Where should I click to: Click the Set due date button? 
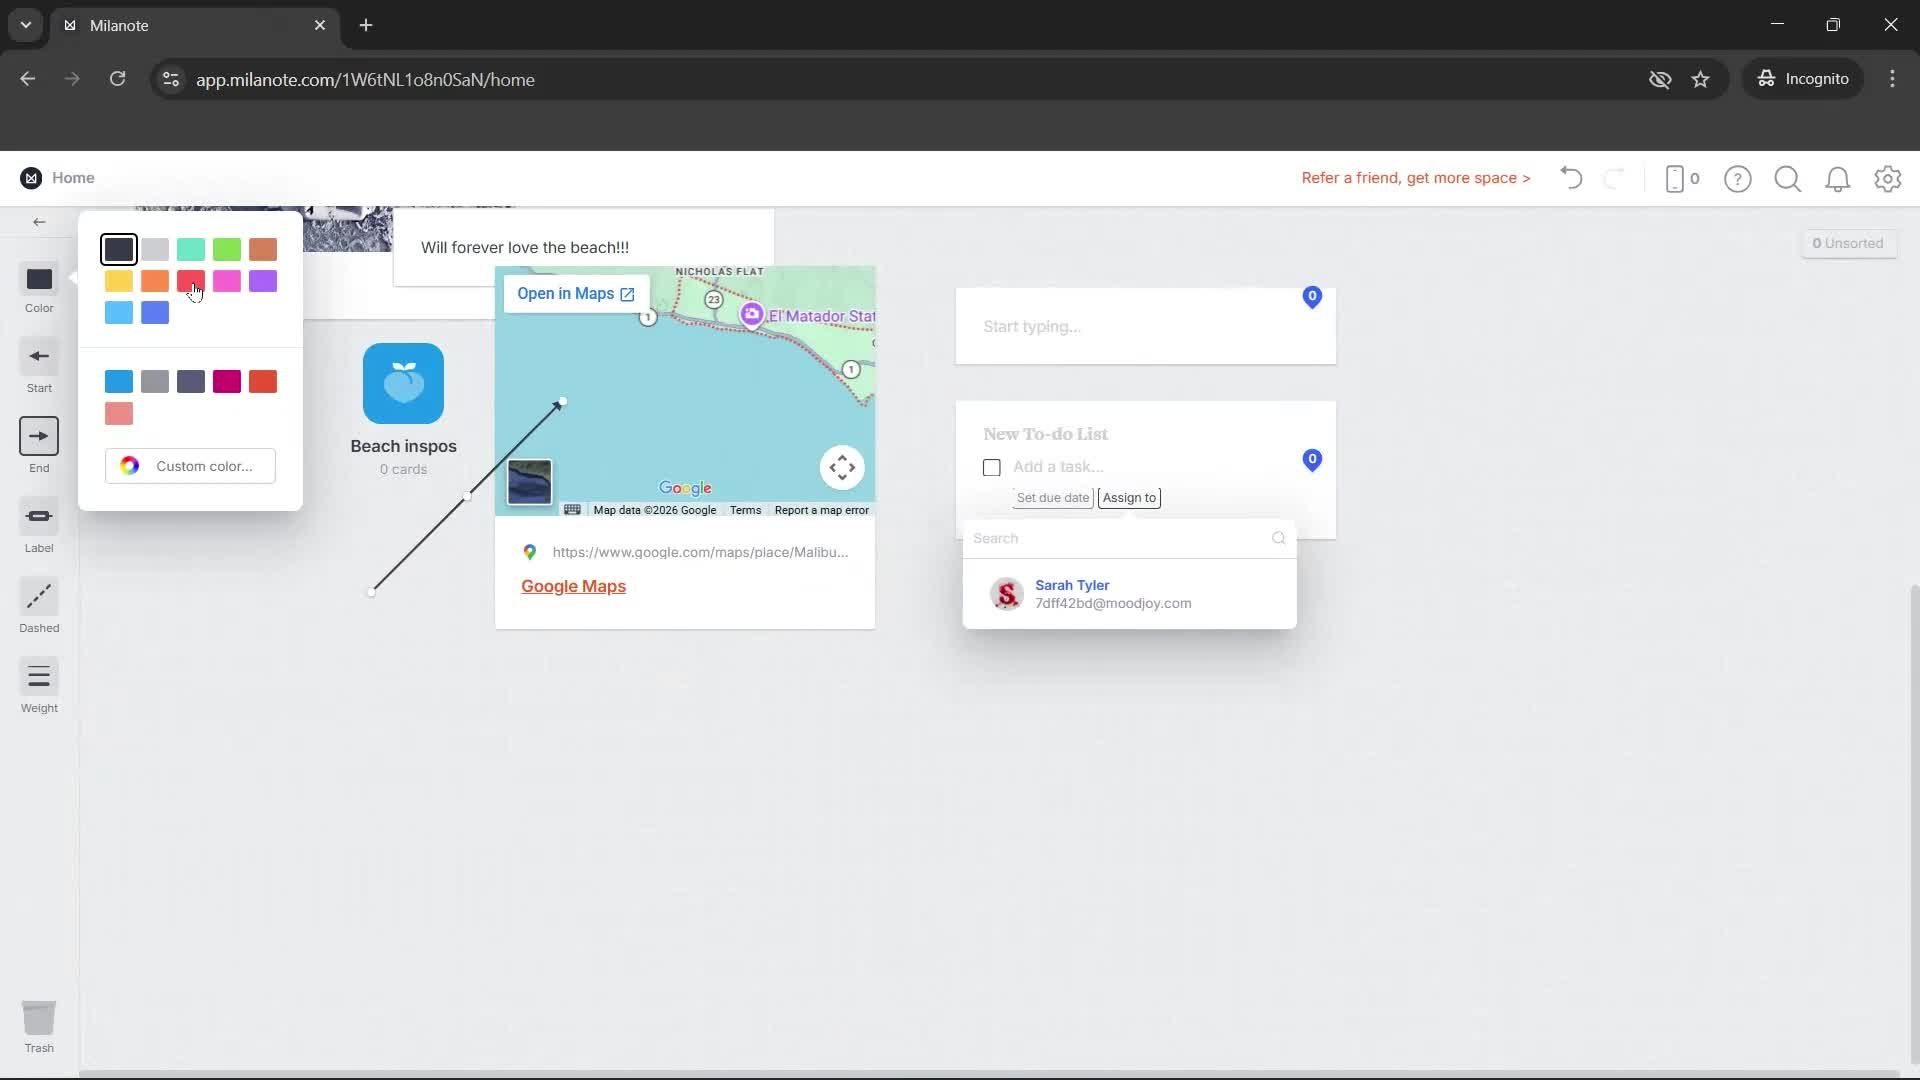[x=1052, y=497]
